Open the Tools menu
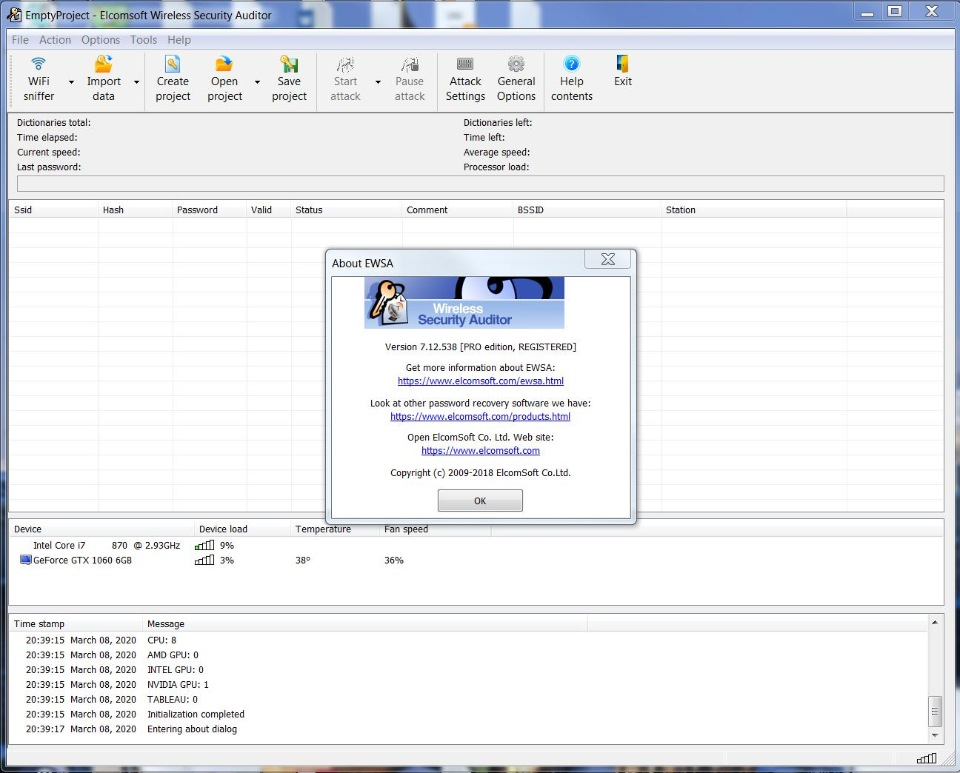960x773 pixels. click(143, 40)
